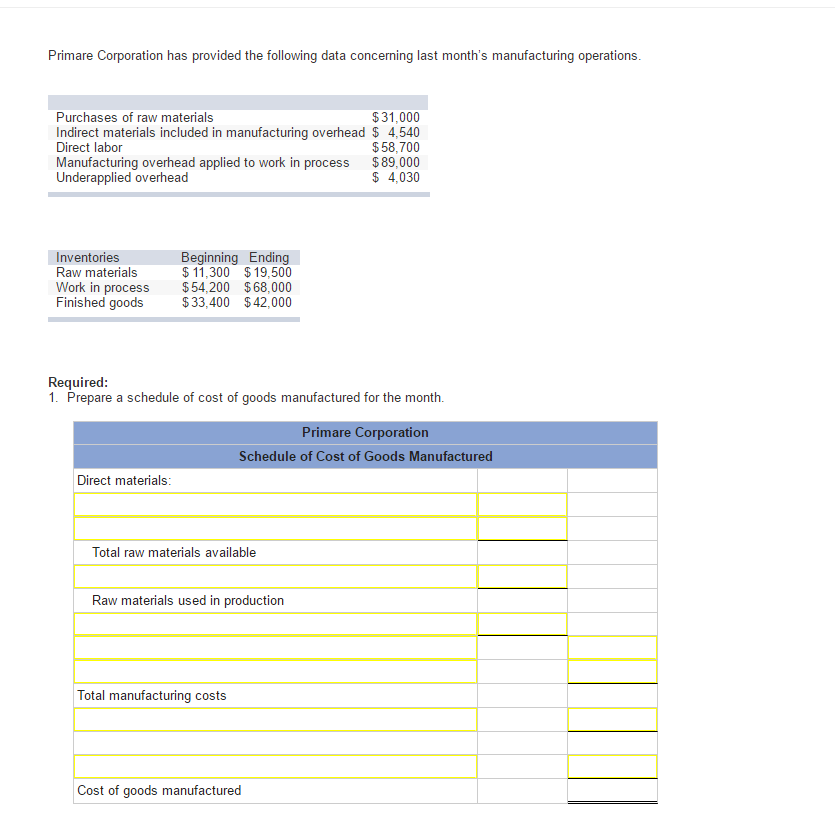Click the Underapplied overhead $4,030 amount
The width and height of the screenshot is (835, 831).
pyautogui.click(x=396, y=177)
